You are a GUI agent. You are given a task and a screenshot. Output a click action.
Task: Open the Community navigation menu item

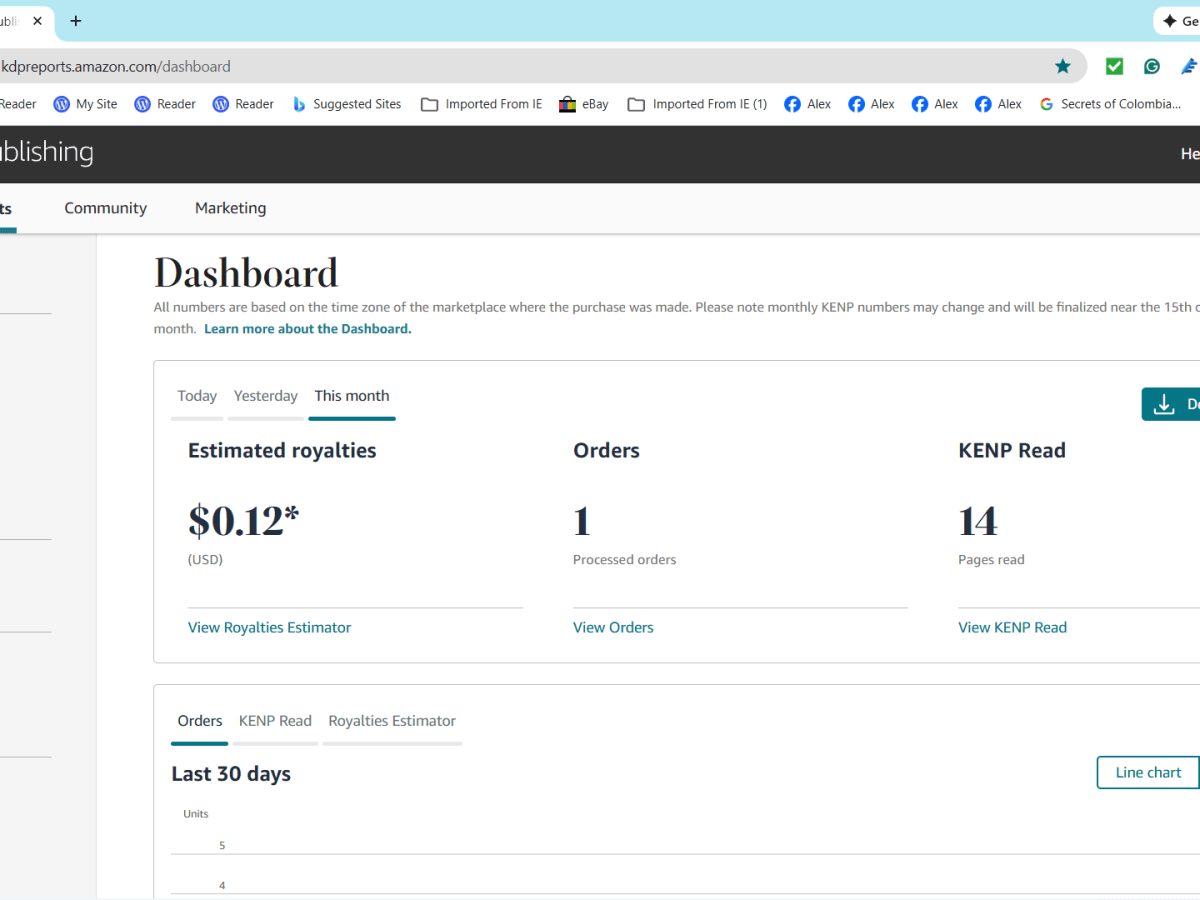[105, 208]
